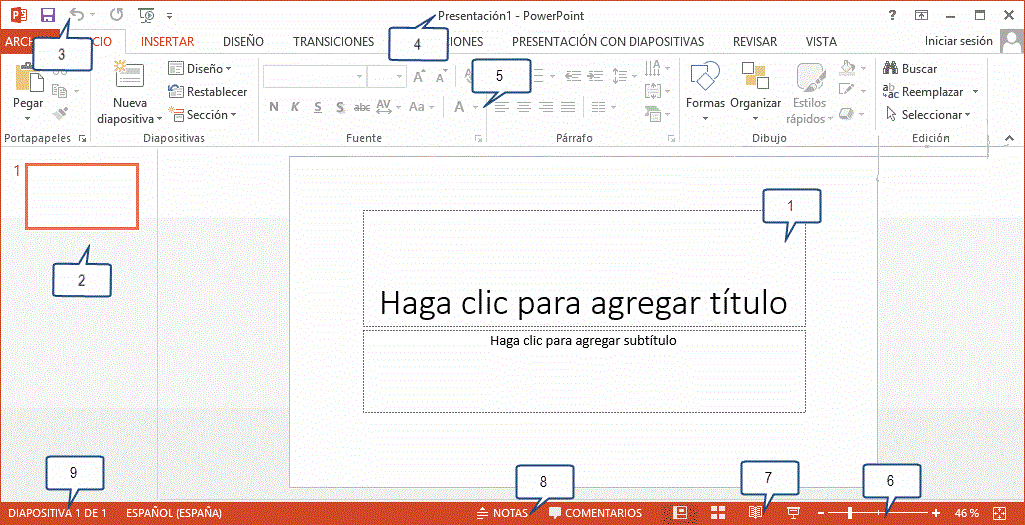Switch to Slide Sorter view in status bar
Screen dimensions: 1025x525
pos(717,513)
